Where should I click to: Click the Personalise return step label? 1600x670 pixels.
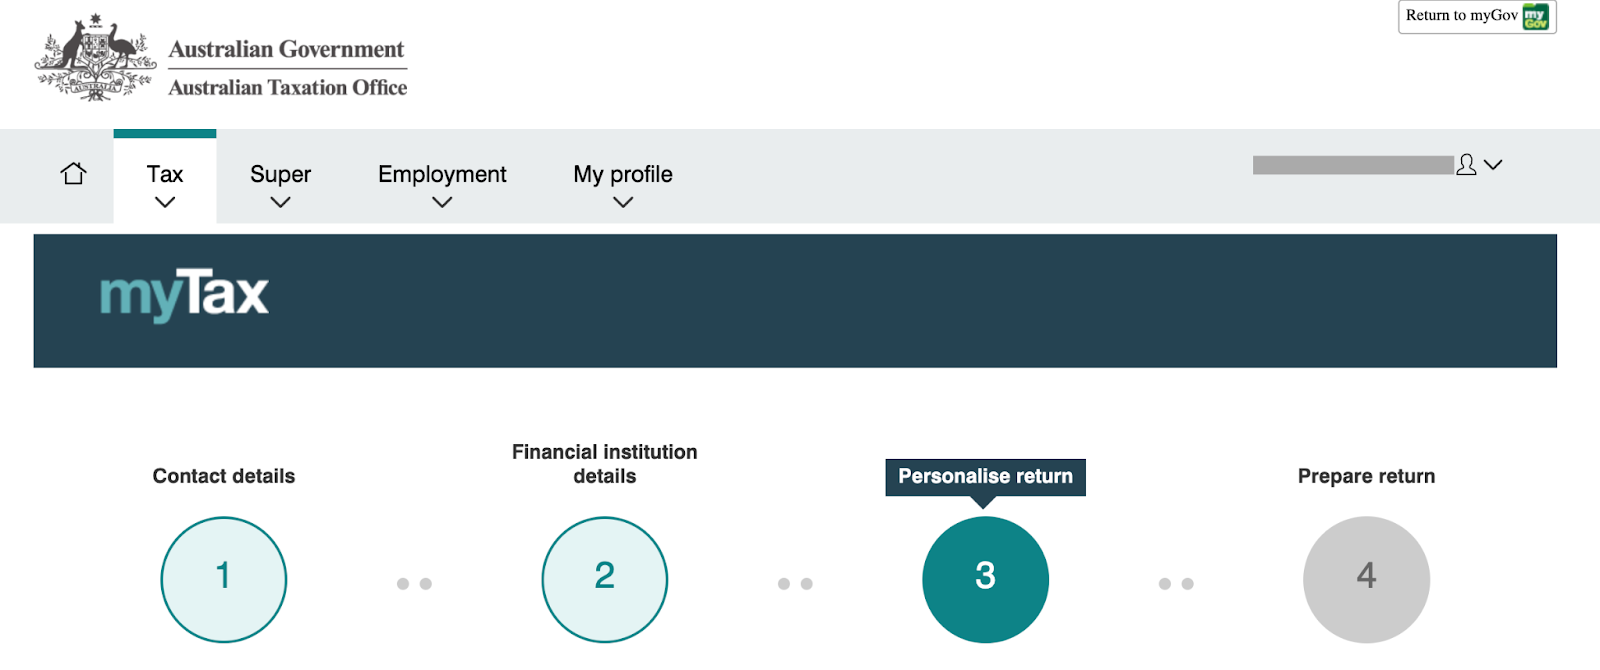tap(985, 477)
